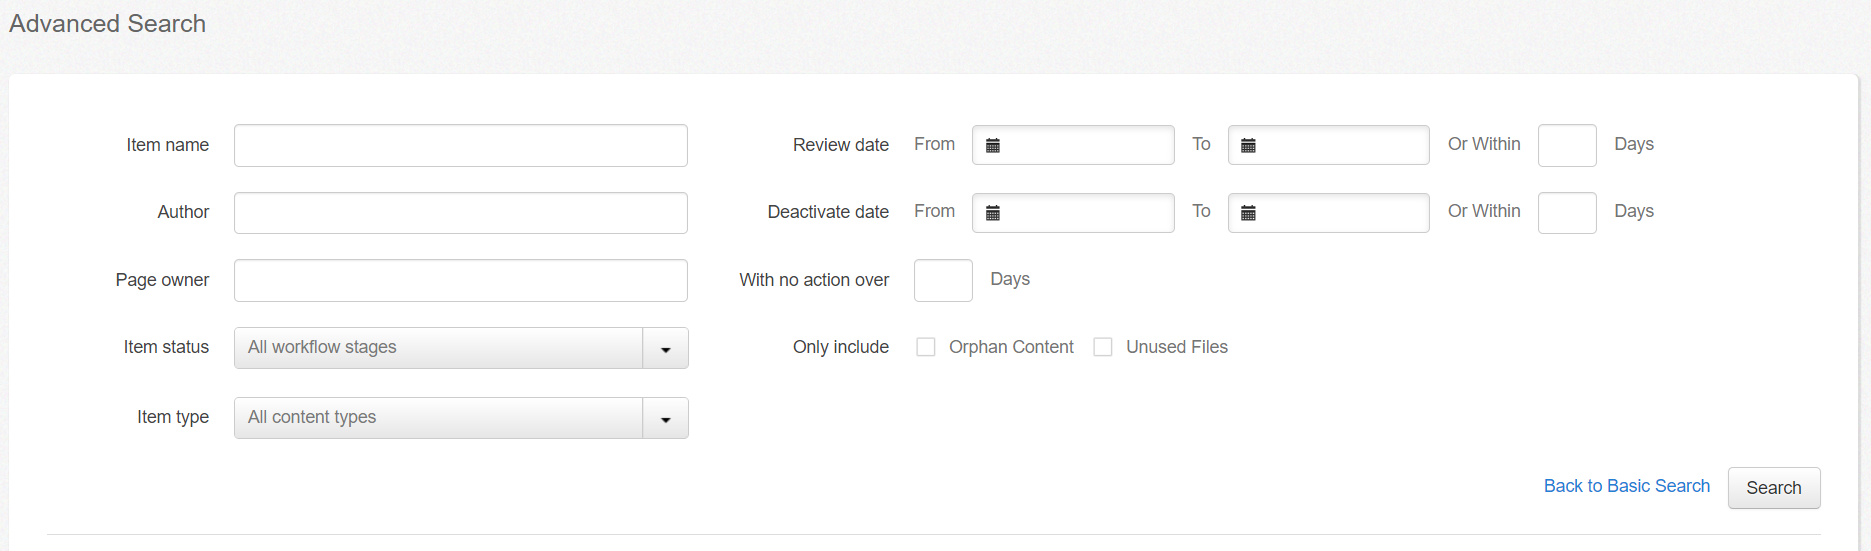Focus the Item name text field
Image resolution: width=1871 pixels, height=551 pixels.
pyautogui.click(x=461, y=145)
